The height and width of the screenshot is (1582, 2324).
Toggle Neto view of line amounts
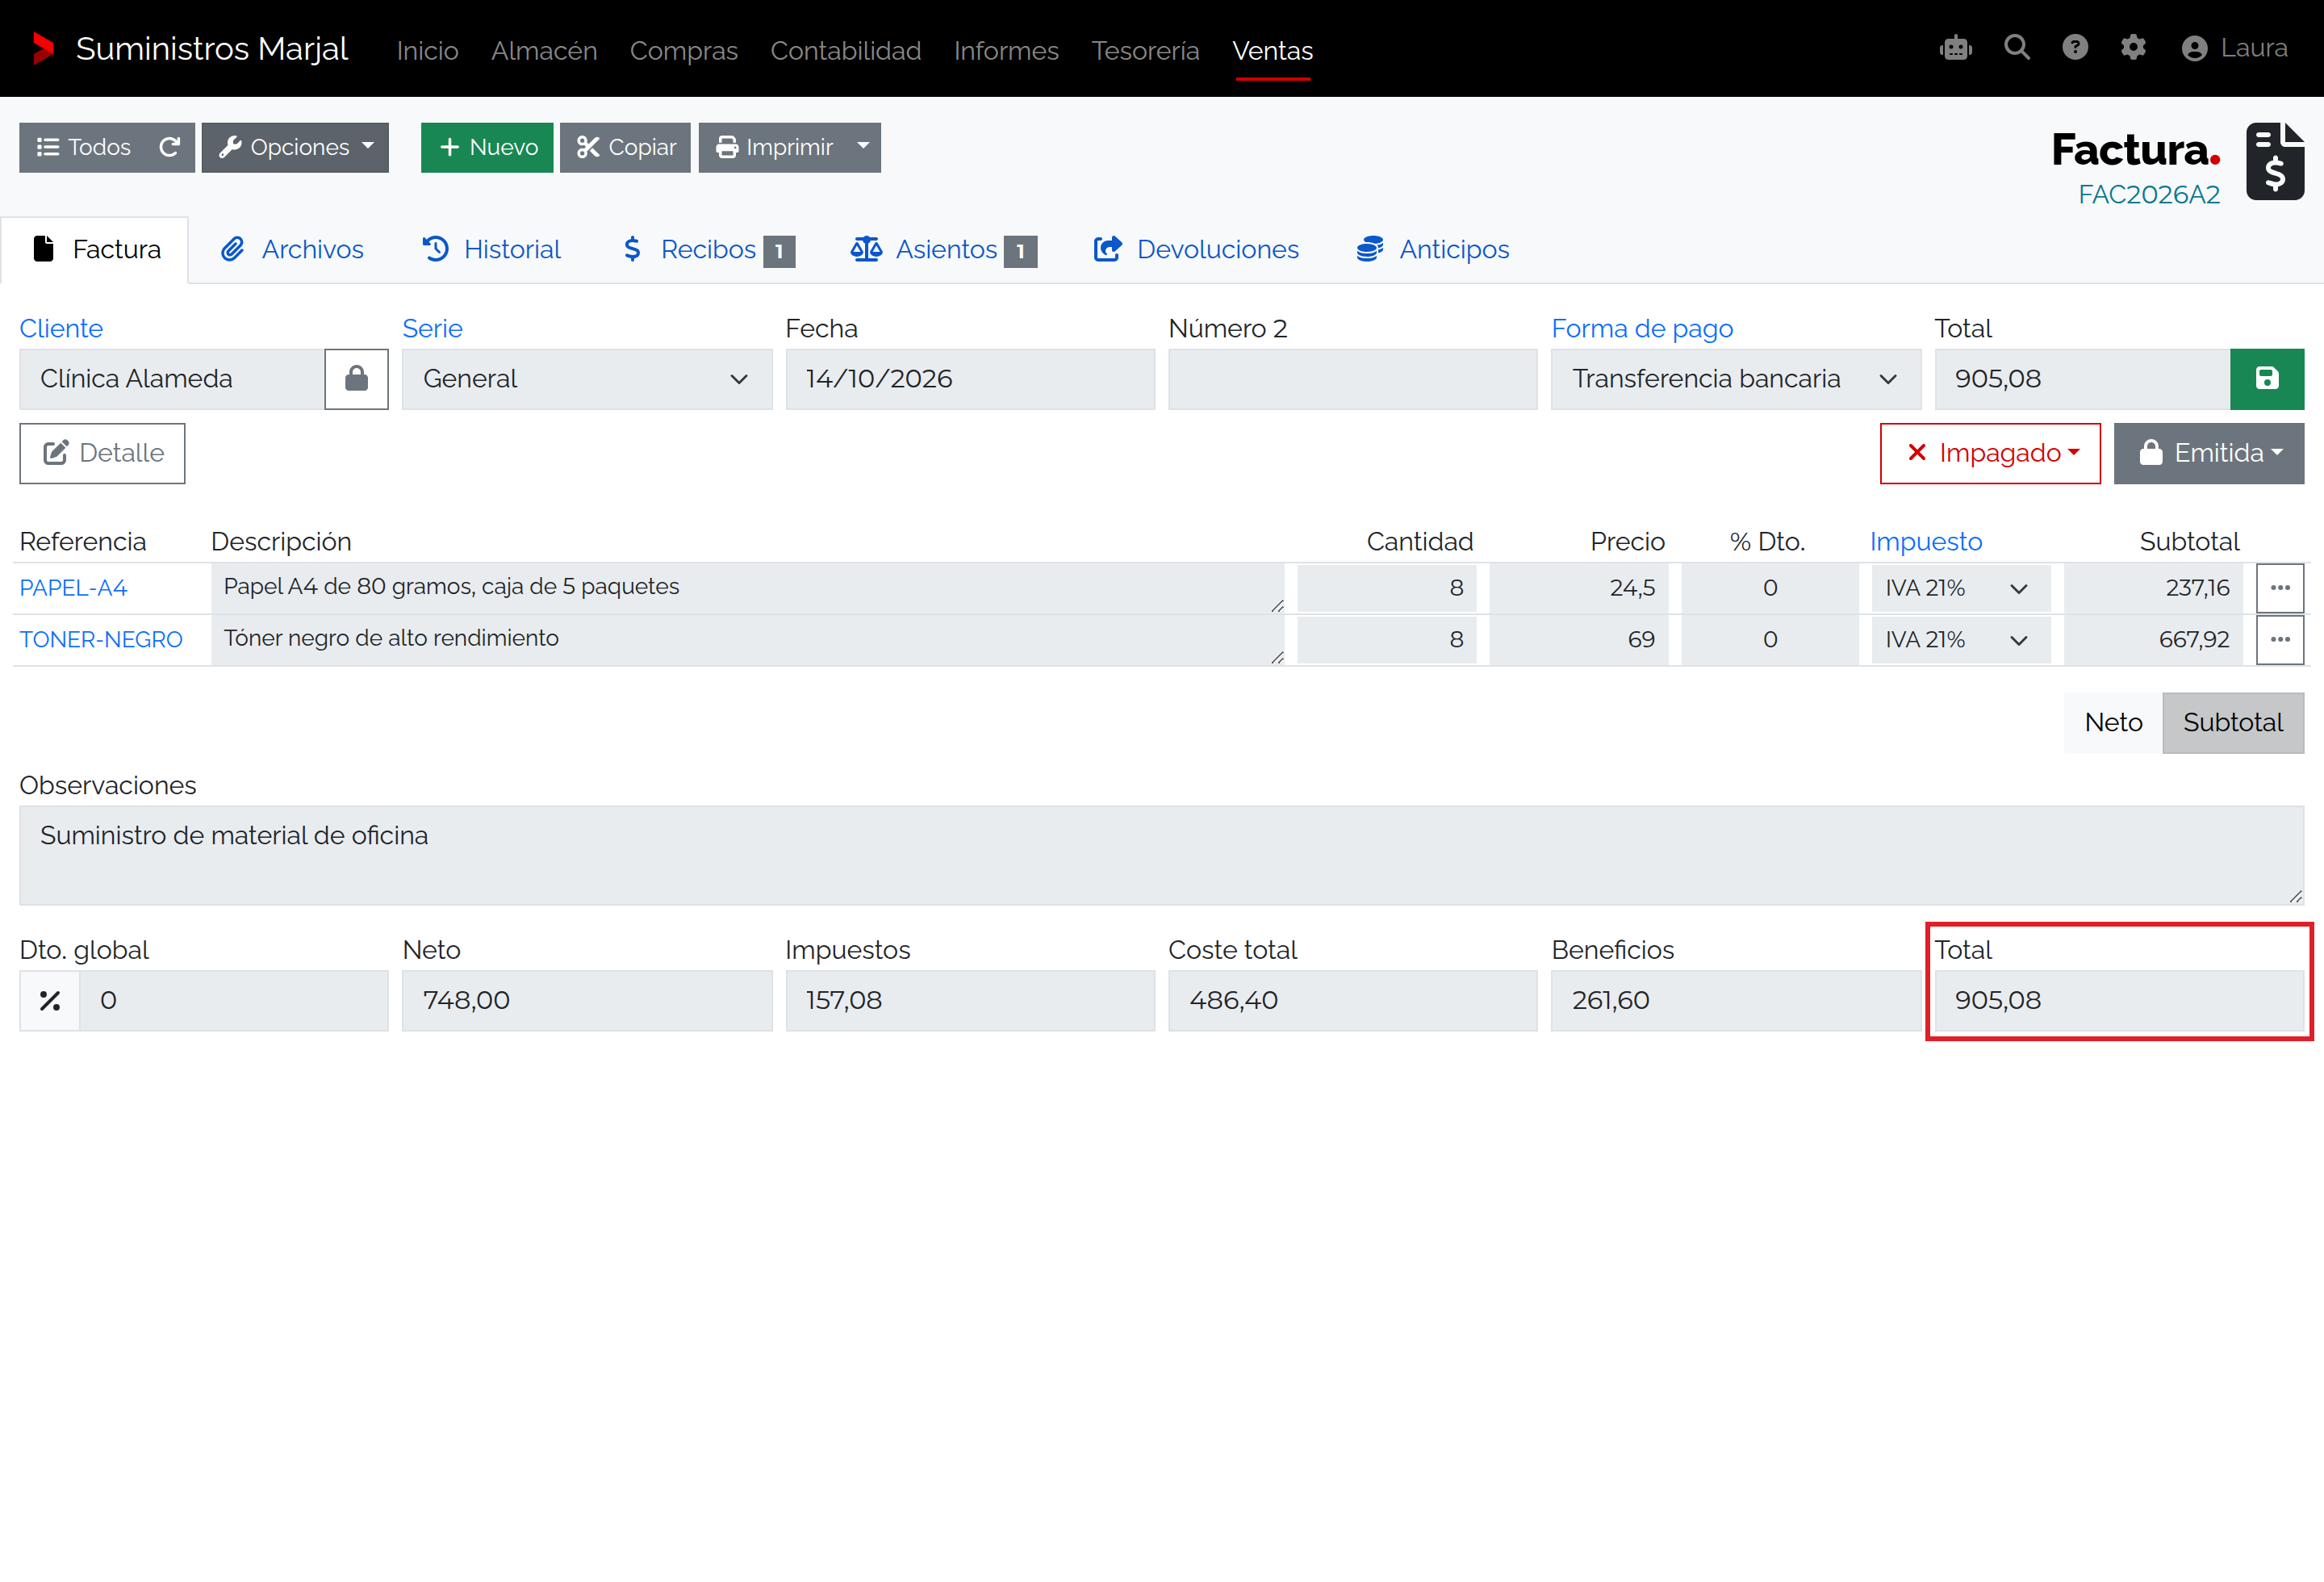tap(2113, 722)
